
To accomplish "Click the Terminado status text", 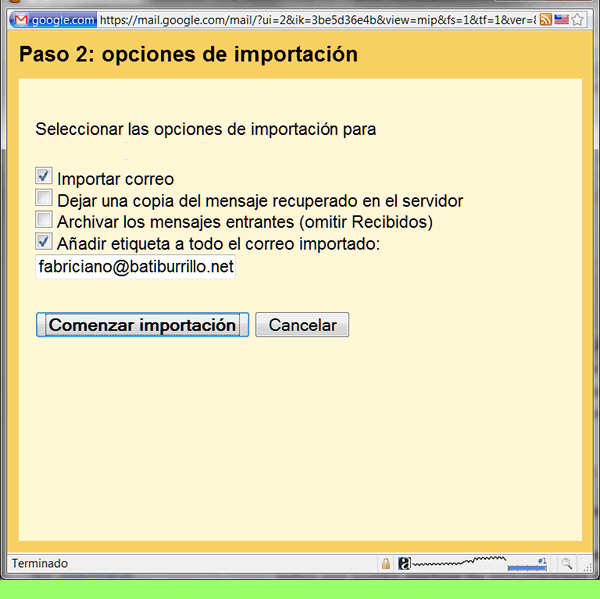I will [40, 563].
